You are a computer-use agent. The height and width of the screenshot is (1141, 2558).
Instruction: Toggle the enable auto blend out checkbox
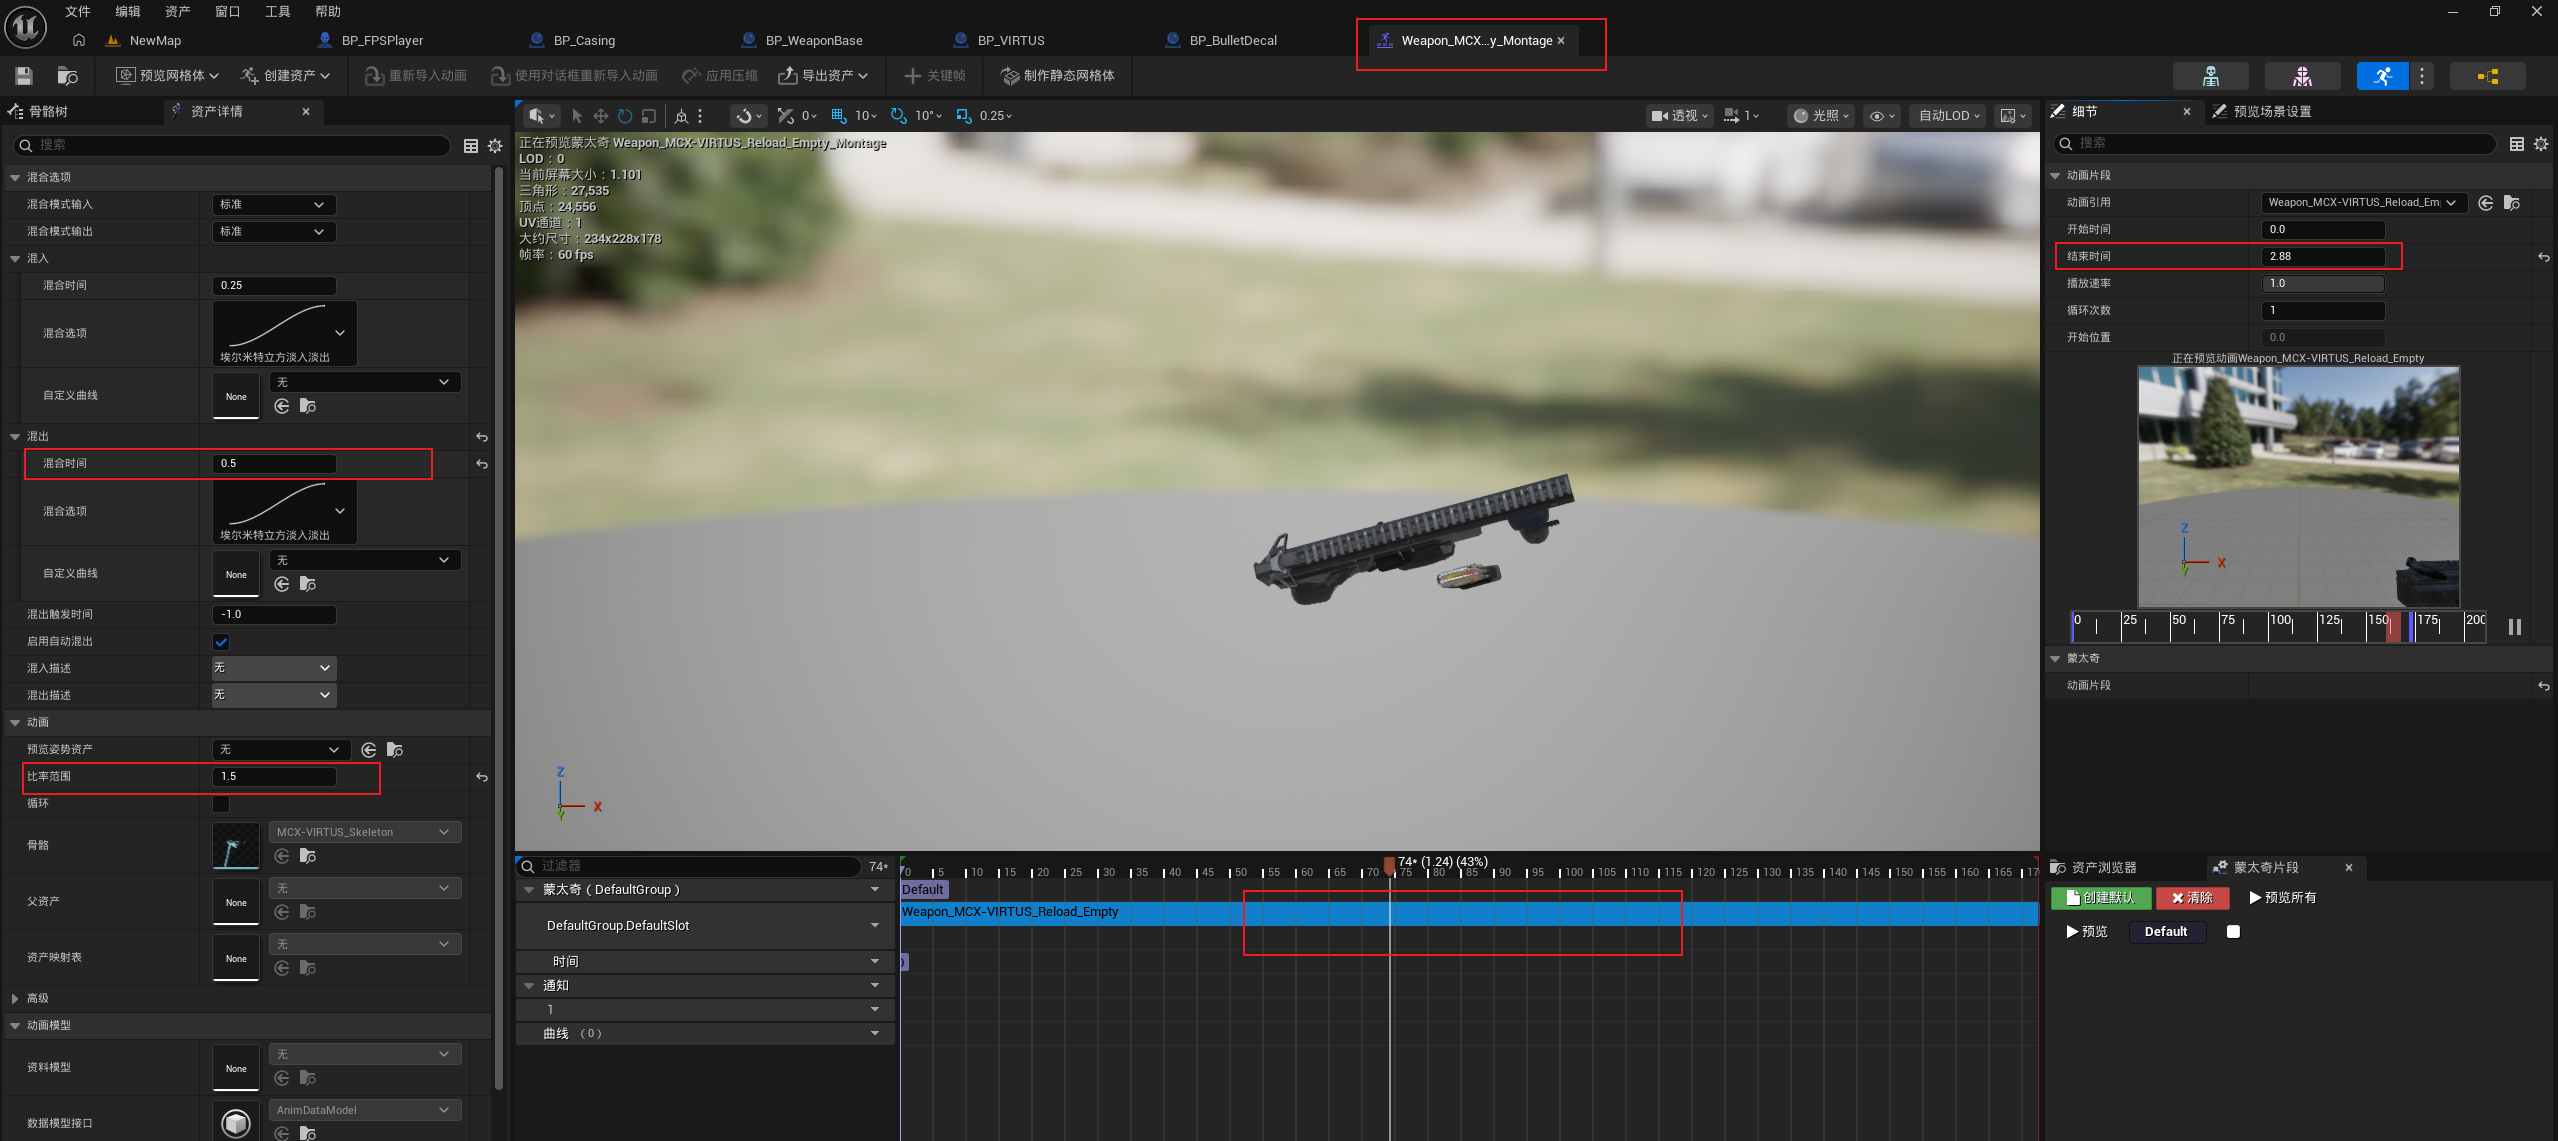point(221,642)
